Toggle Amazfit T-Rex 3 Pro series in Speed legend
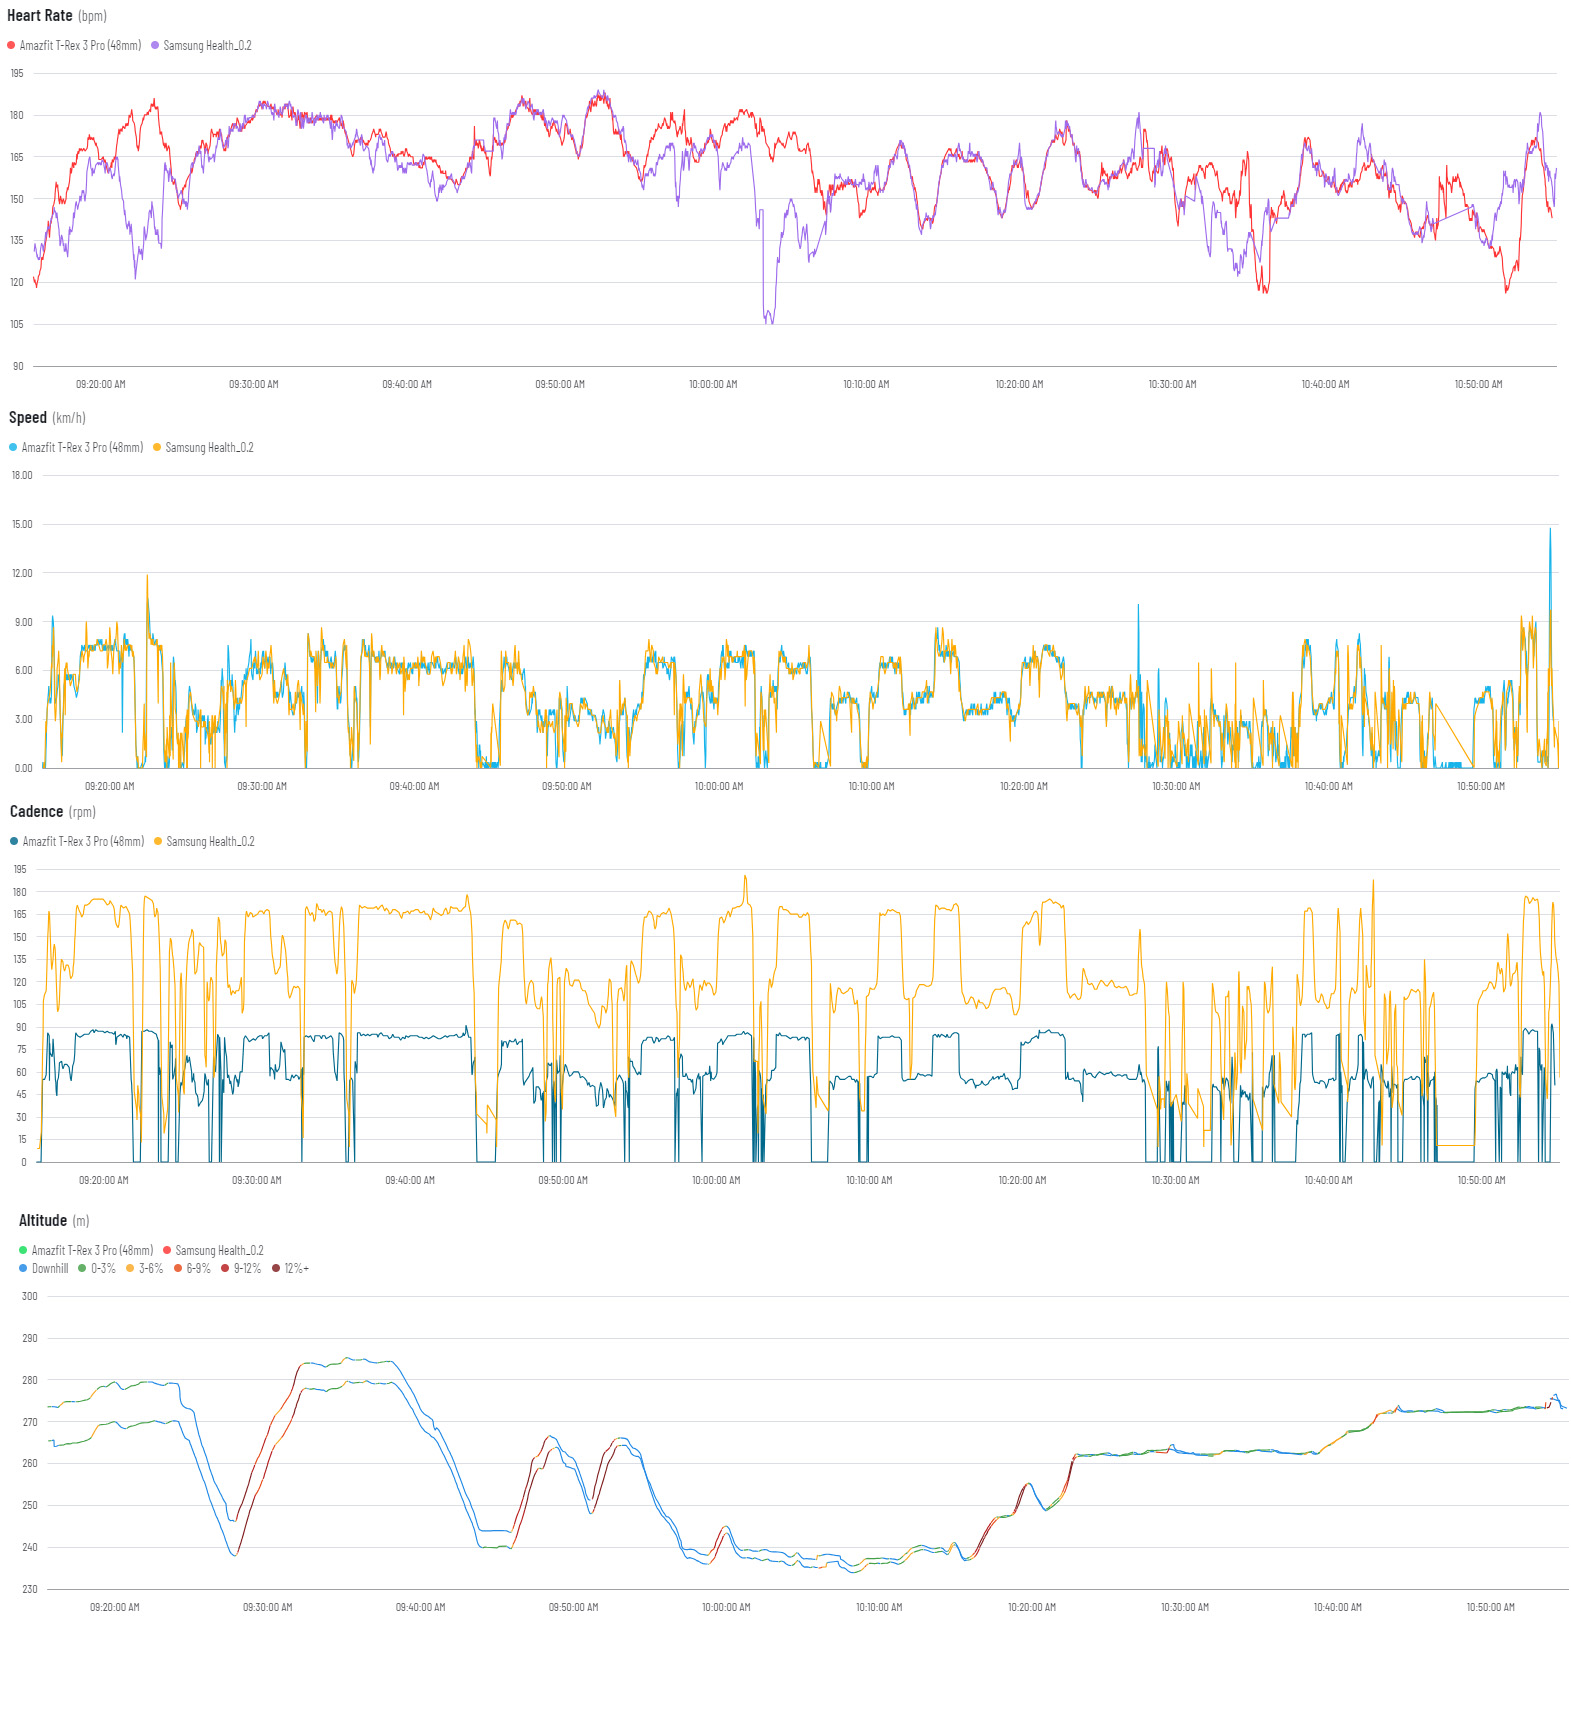This screenshot has height=1728, width=1571. [76, 448]
